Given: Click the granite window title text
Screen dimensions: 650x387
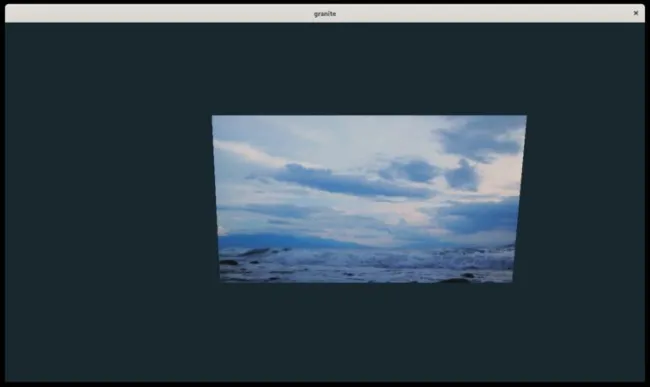Looking at the screenshot, I should tap(325, 14).
